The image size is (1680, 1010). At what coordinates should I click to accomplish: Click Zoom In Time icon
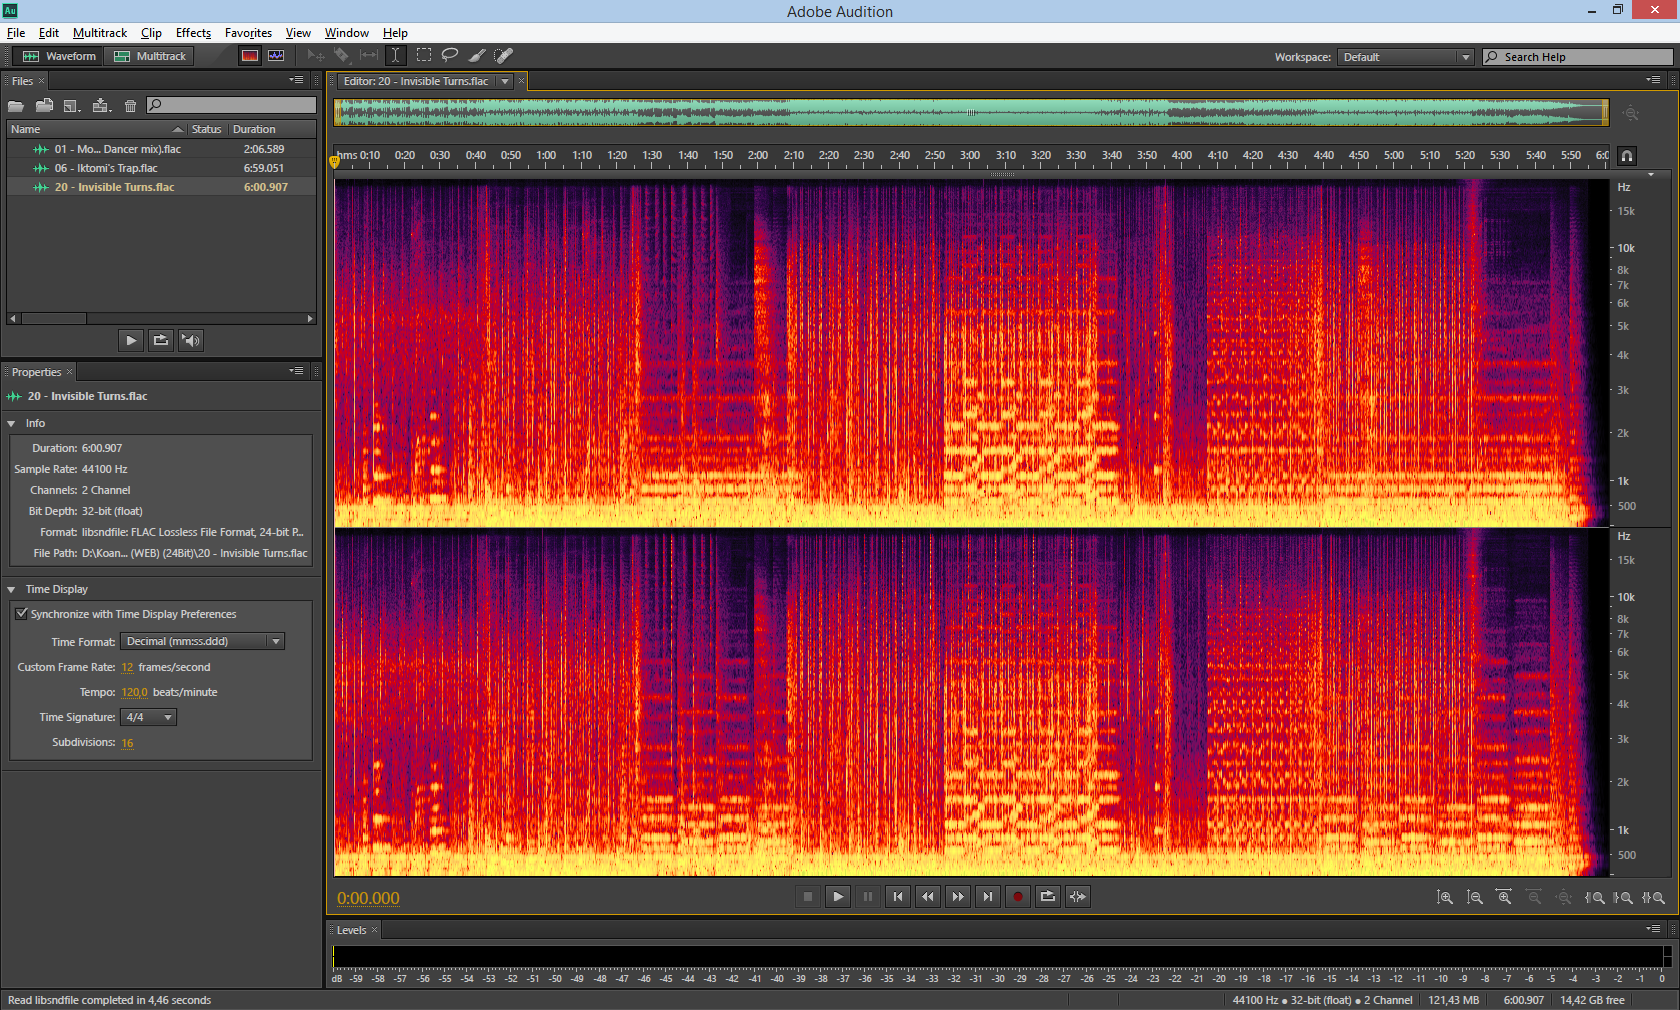pyautogui.click(x=1504, y=897)
